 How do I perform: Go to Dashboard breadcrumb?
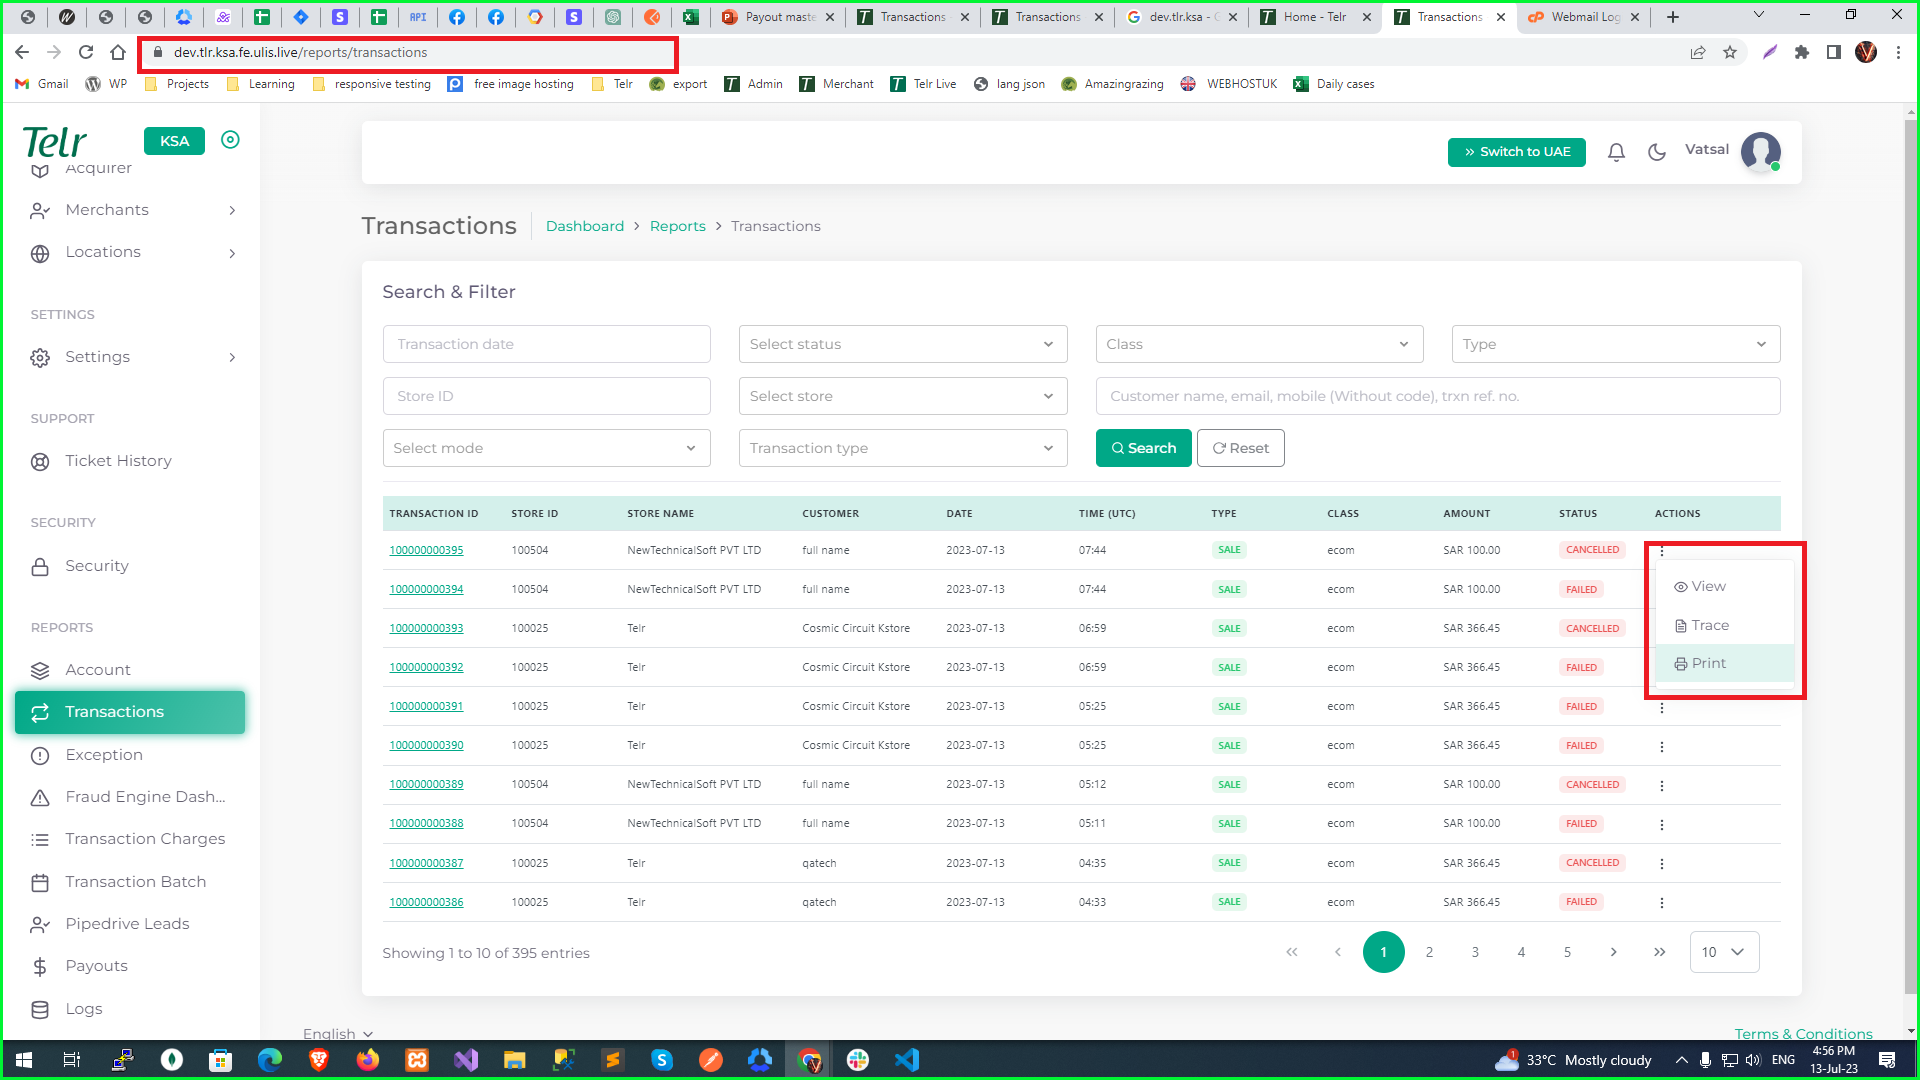click(x=584, y=227)
